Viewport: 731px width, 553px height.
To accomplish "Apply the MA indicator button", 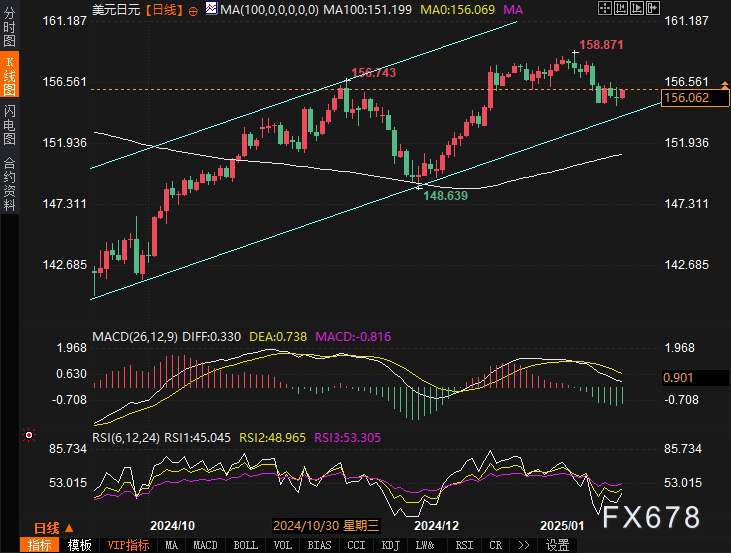I will pos(172,545).
